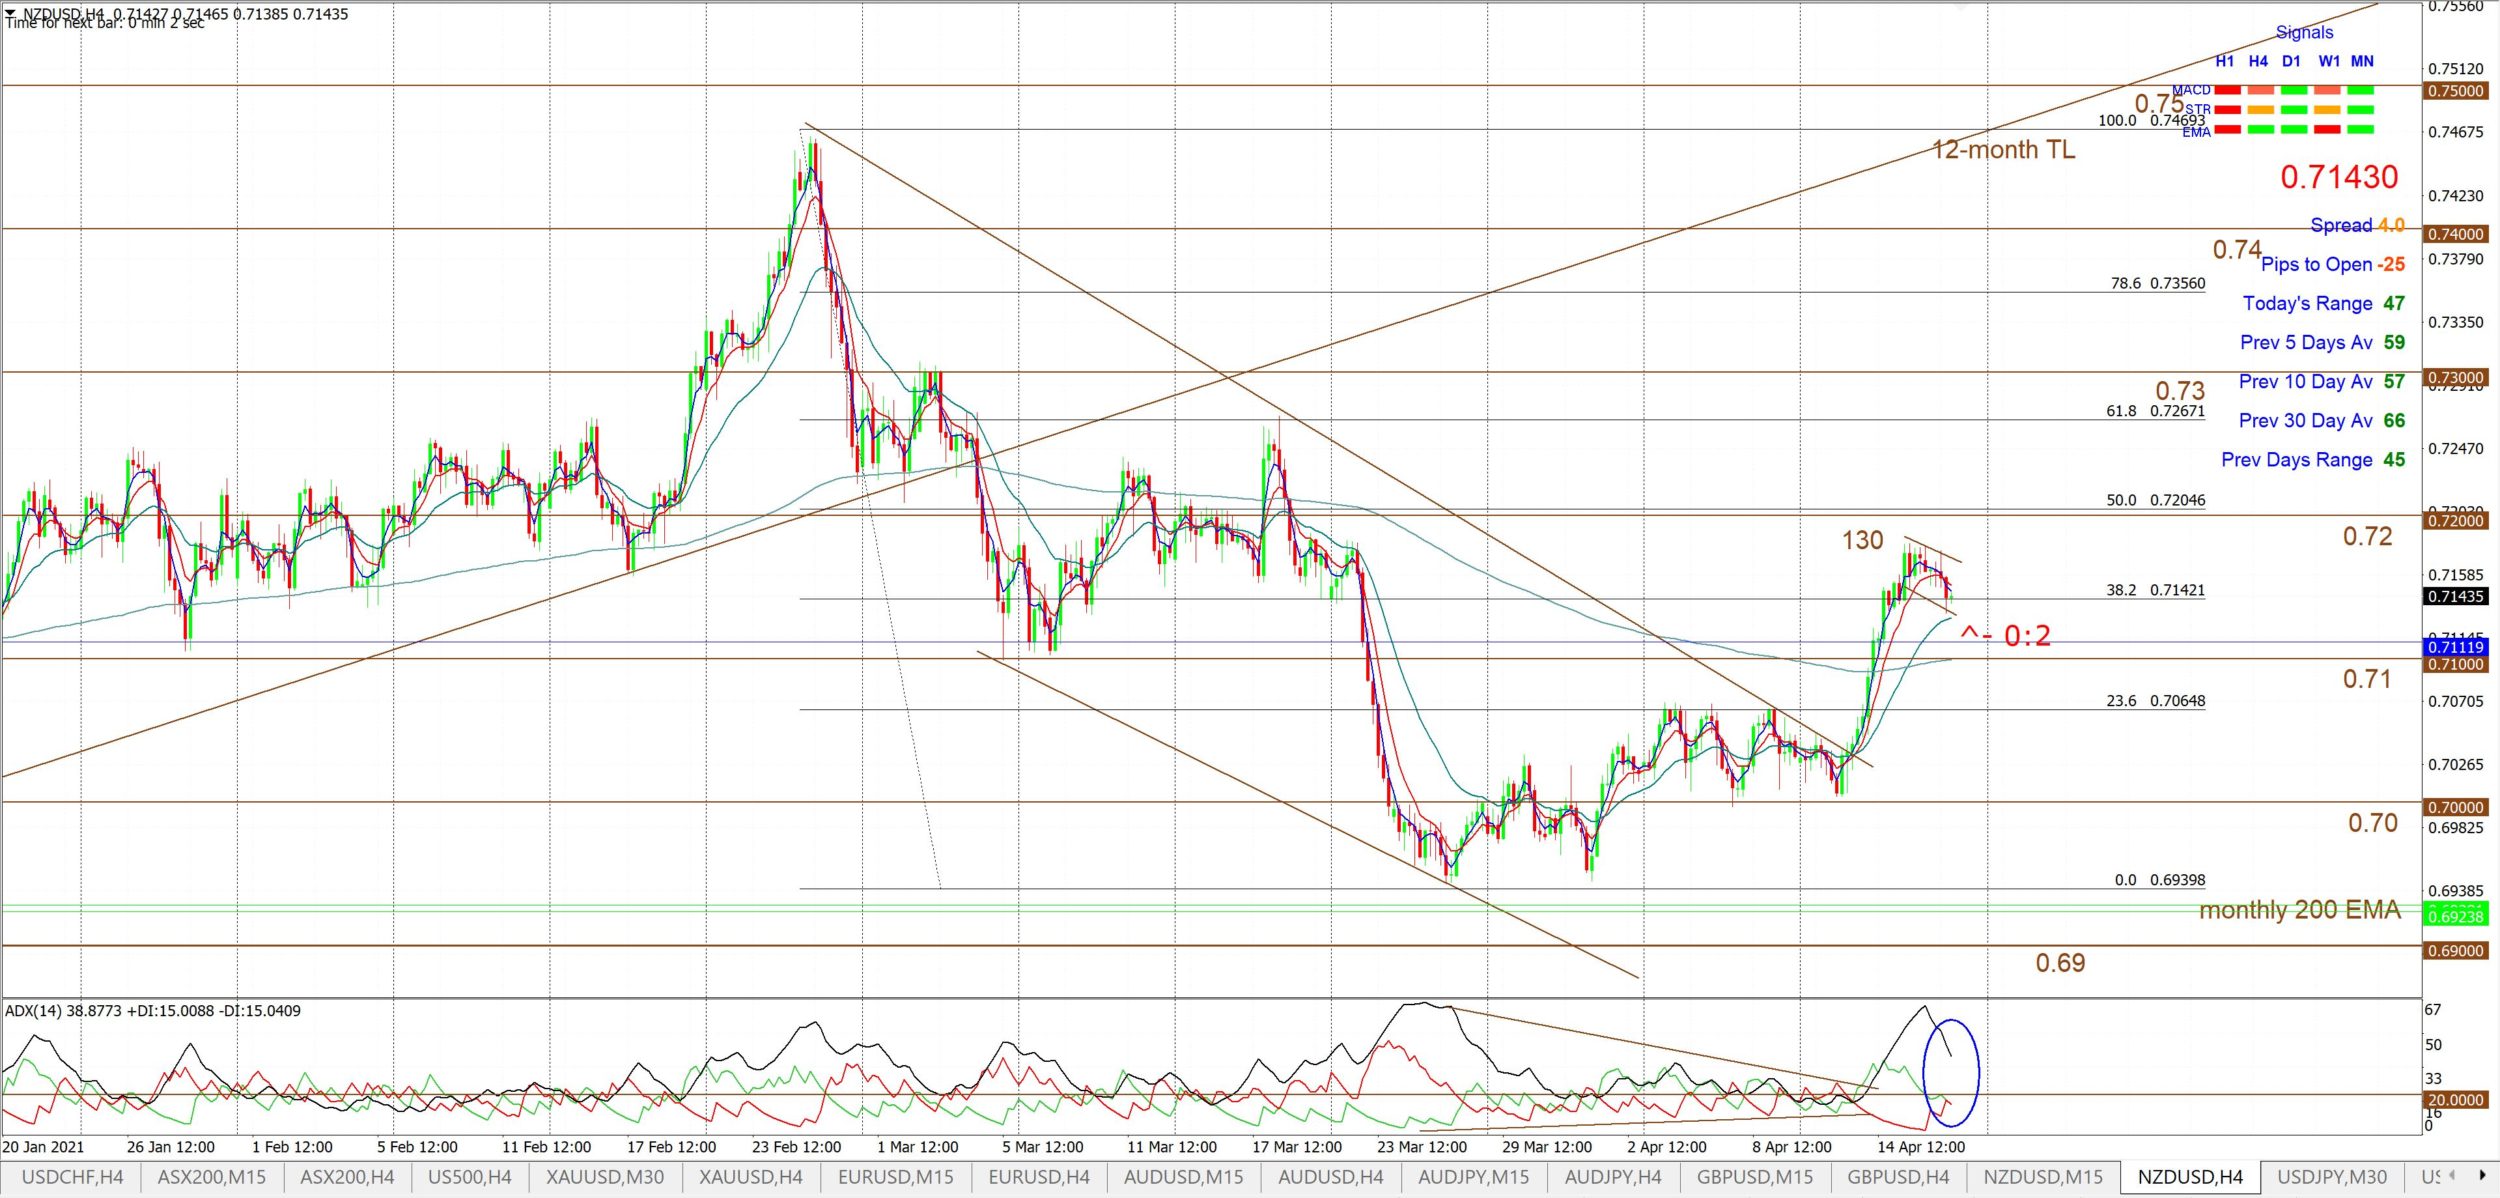Click the Today's Range 47 readout
The image size is (2500, 1198).
tap(2323, 303)
